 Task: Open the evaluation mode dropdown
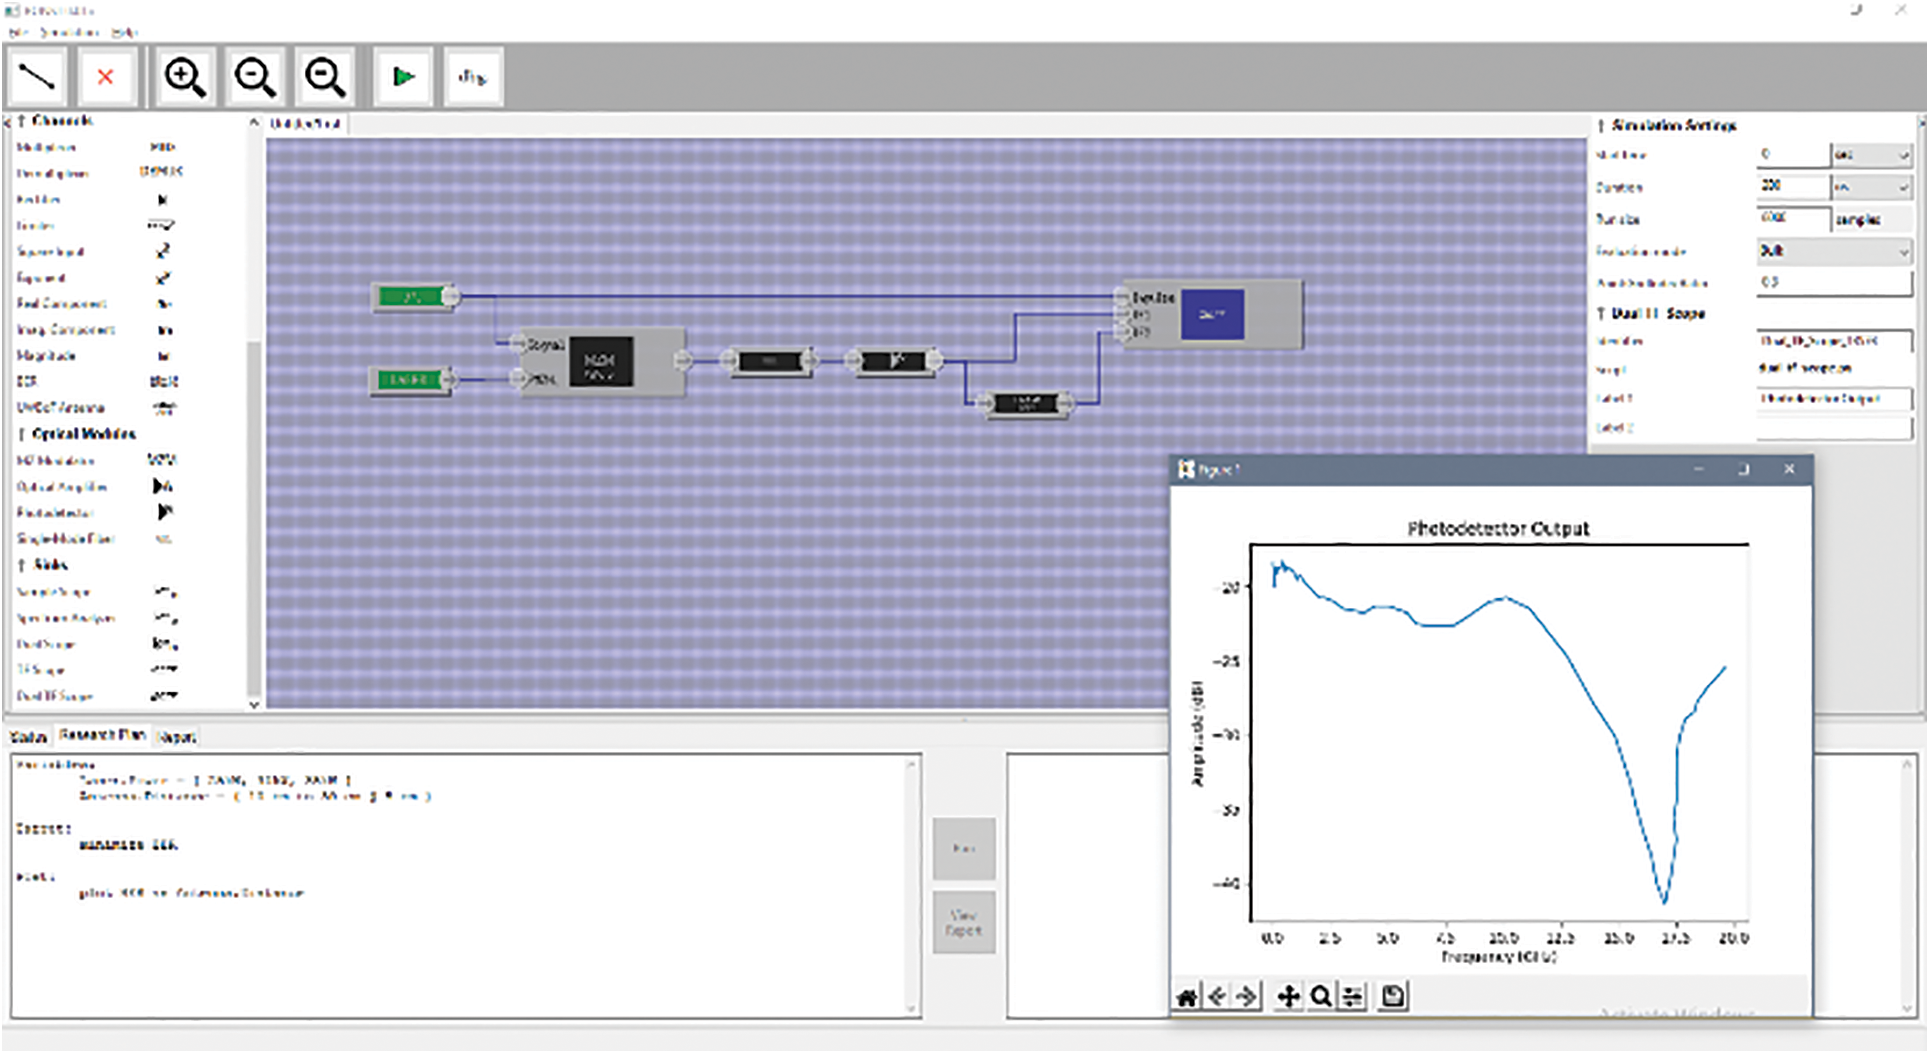point(1834,251)
